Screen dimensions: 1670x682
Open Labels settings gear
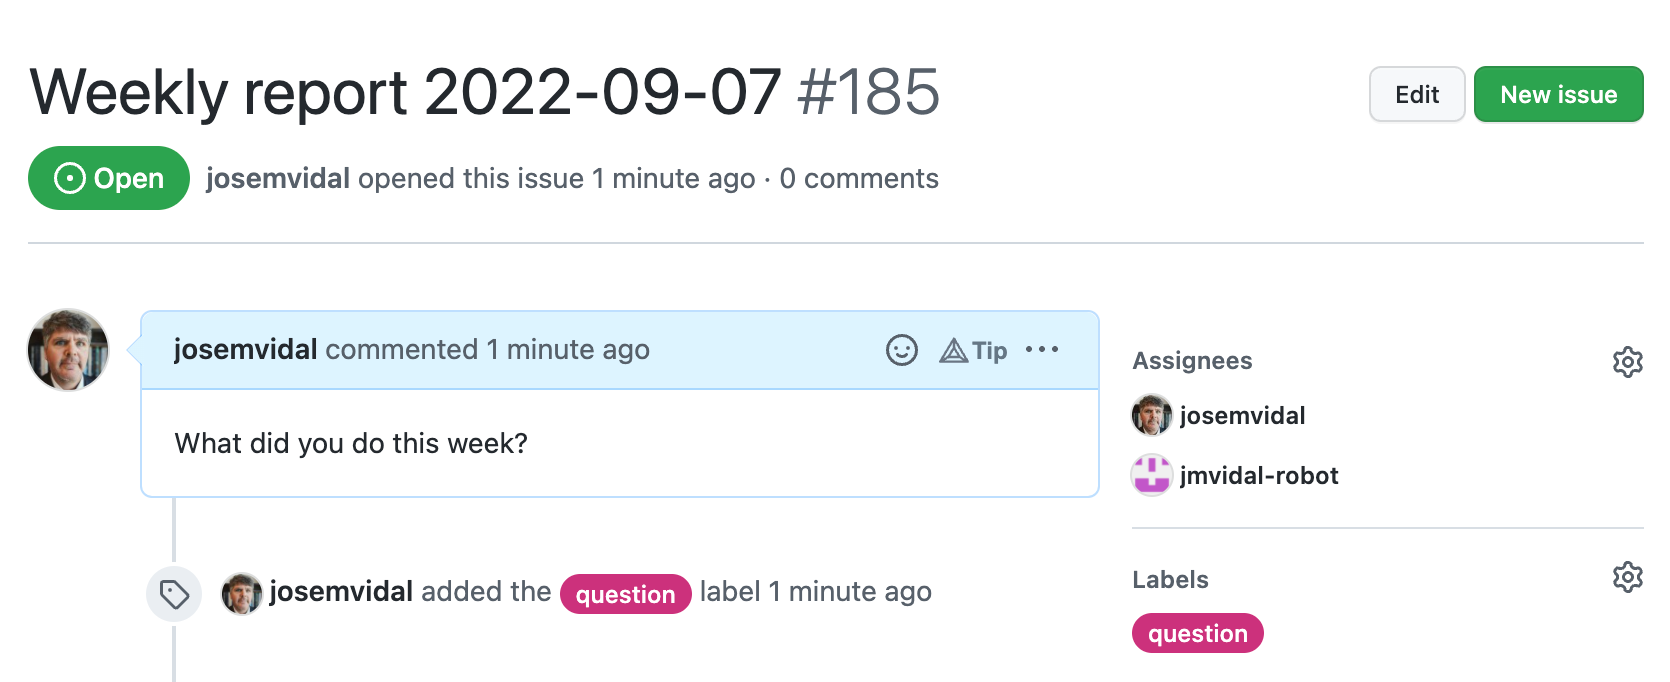click(1627, 577)
